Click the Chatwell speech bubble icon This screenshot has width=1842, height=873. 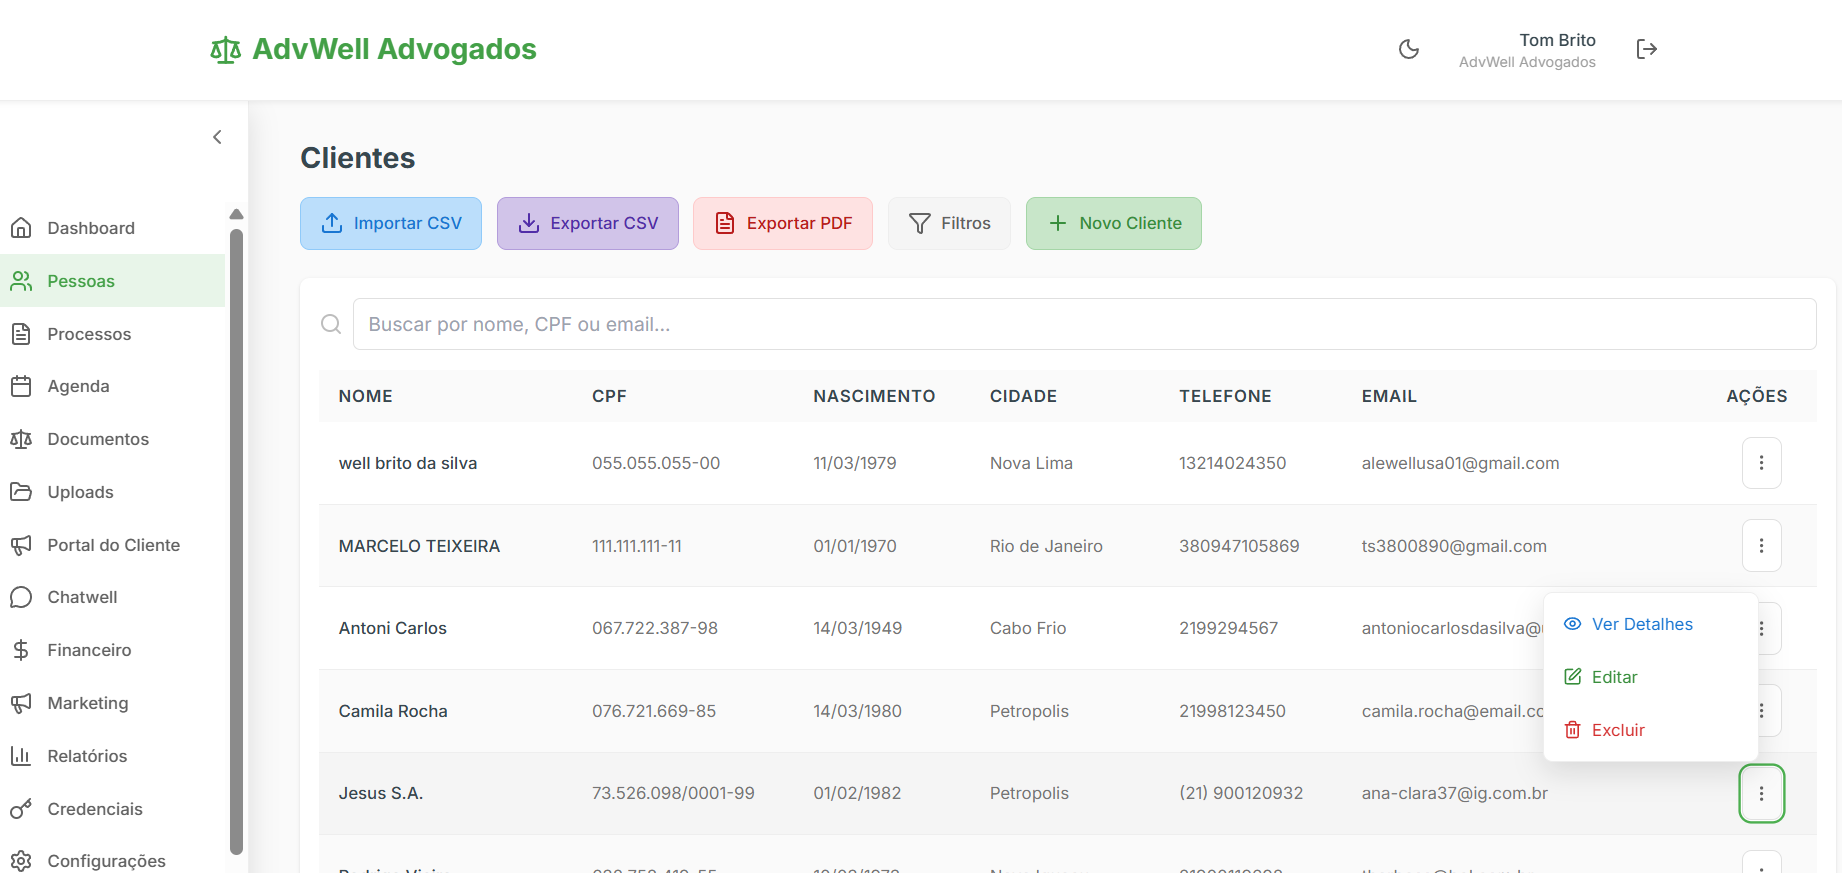(x=21, y=597)
